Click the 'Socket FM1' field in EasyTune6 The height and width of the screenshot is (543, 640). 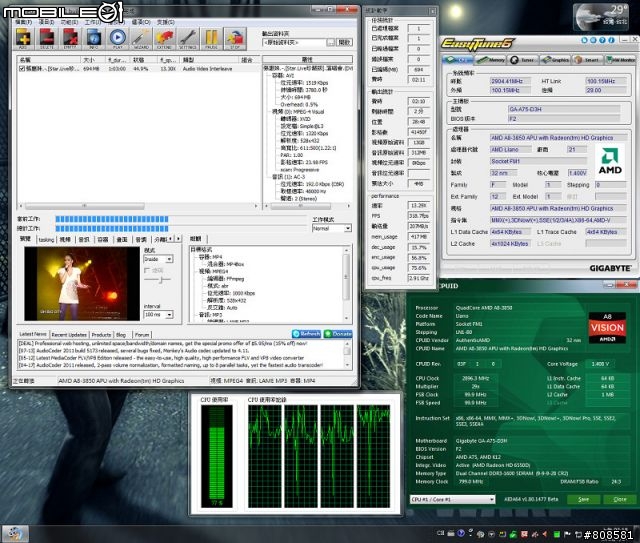(x=538, y=161)
